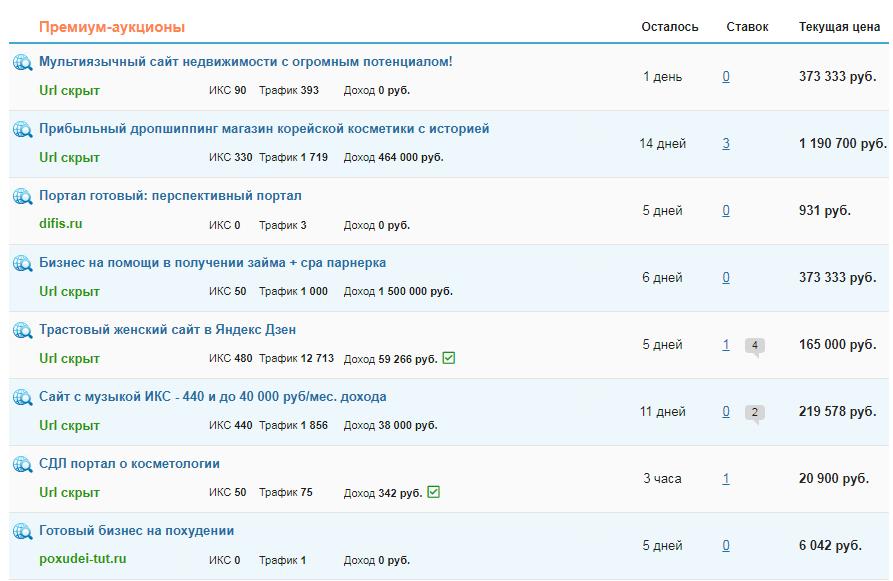The width and height of the screenshot is (893, 581).
Task: Click the 'Осталось' column header
Action: click(x=670, y=27)
